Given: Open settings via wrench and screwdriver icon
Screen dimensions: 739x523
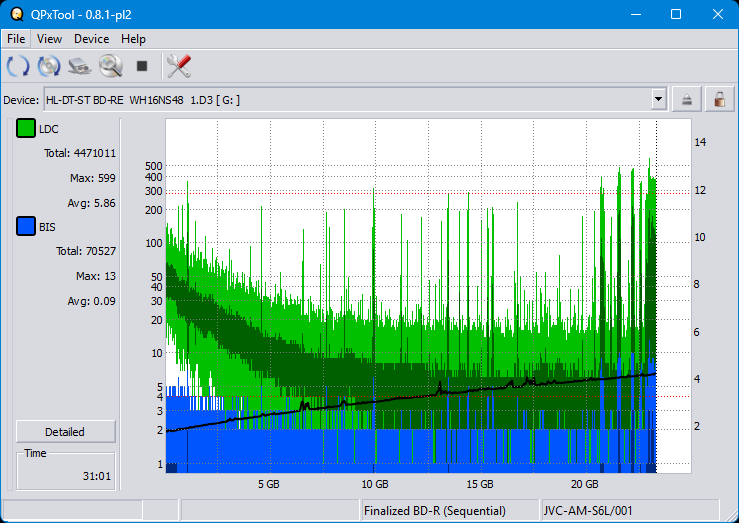Looking at the screenshot, I should pyautogui.click(x=179, y=67).
